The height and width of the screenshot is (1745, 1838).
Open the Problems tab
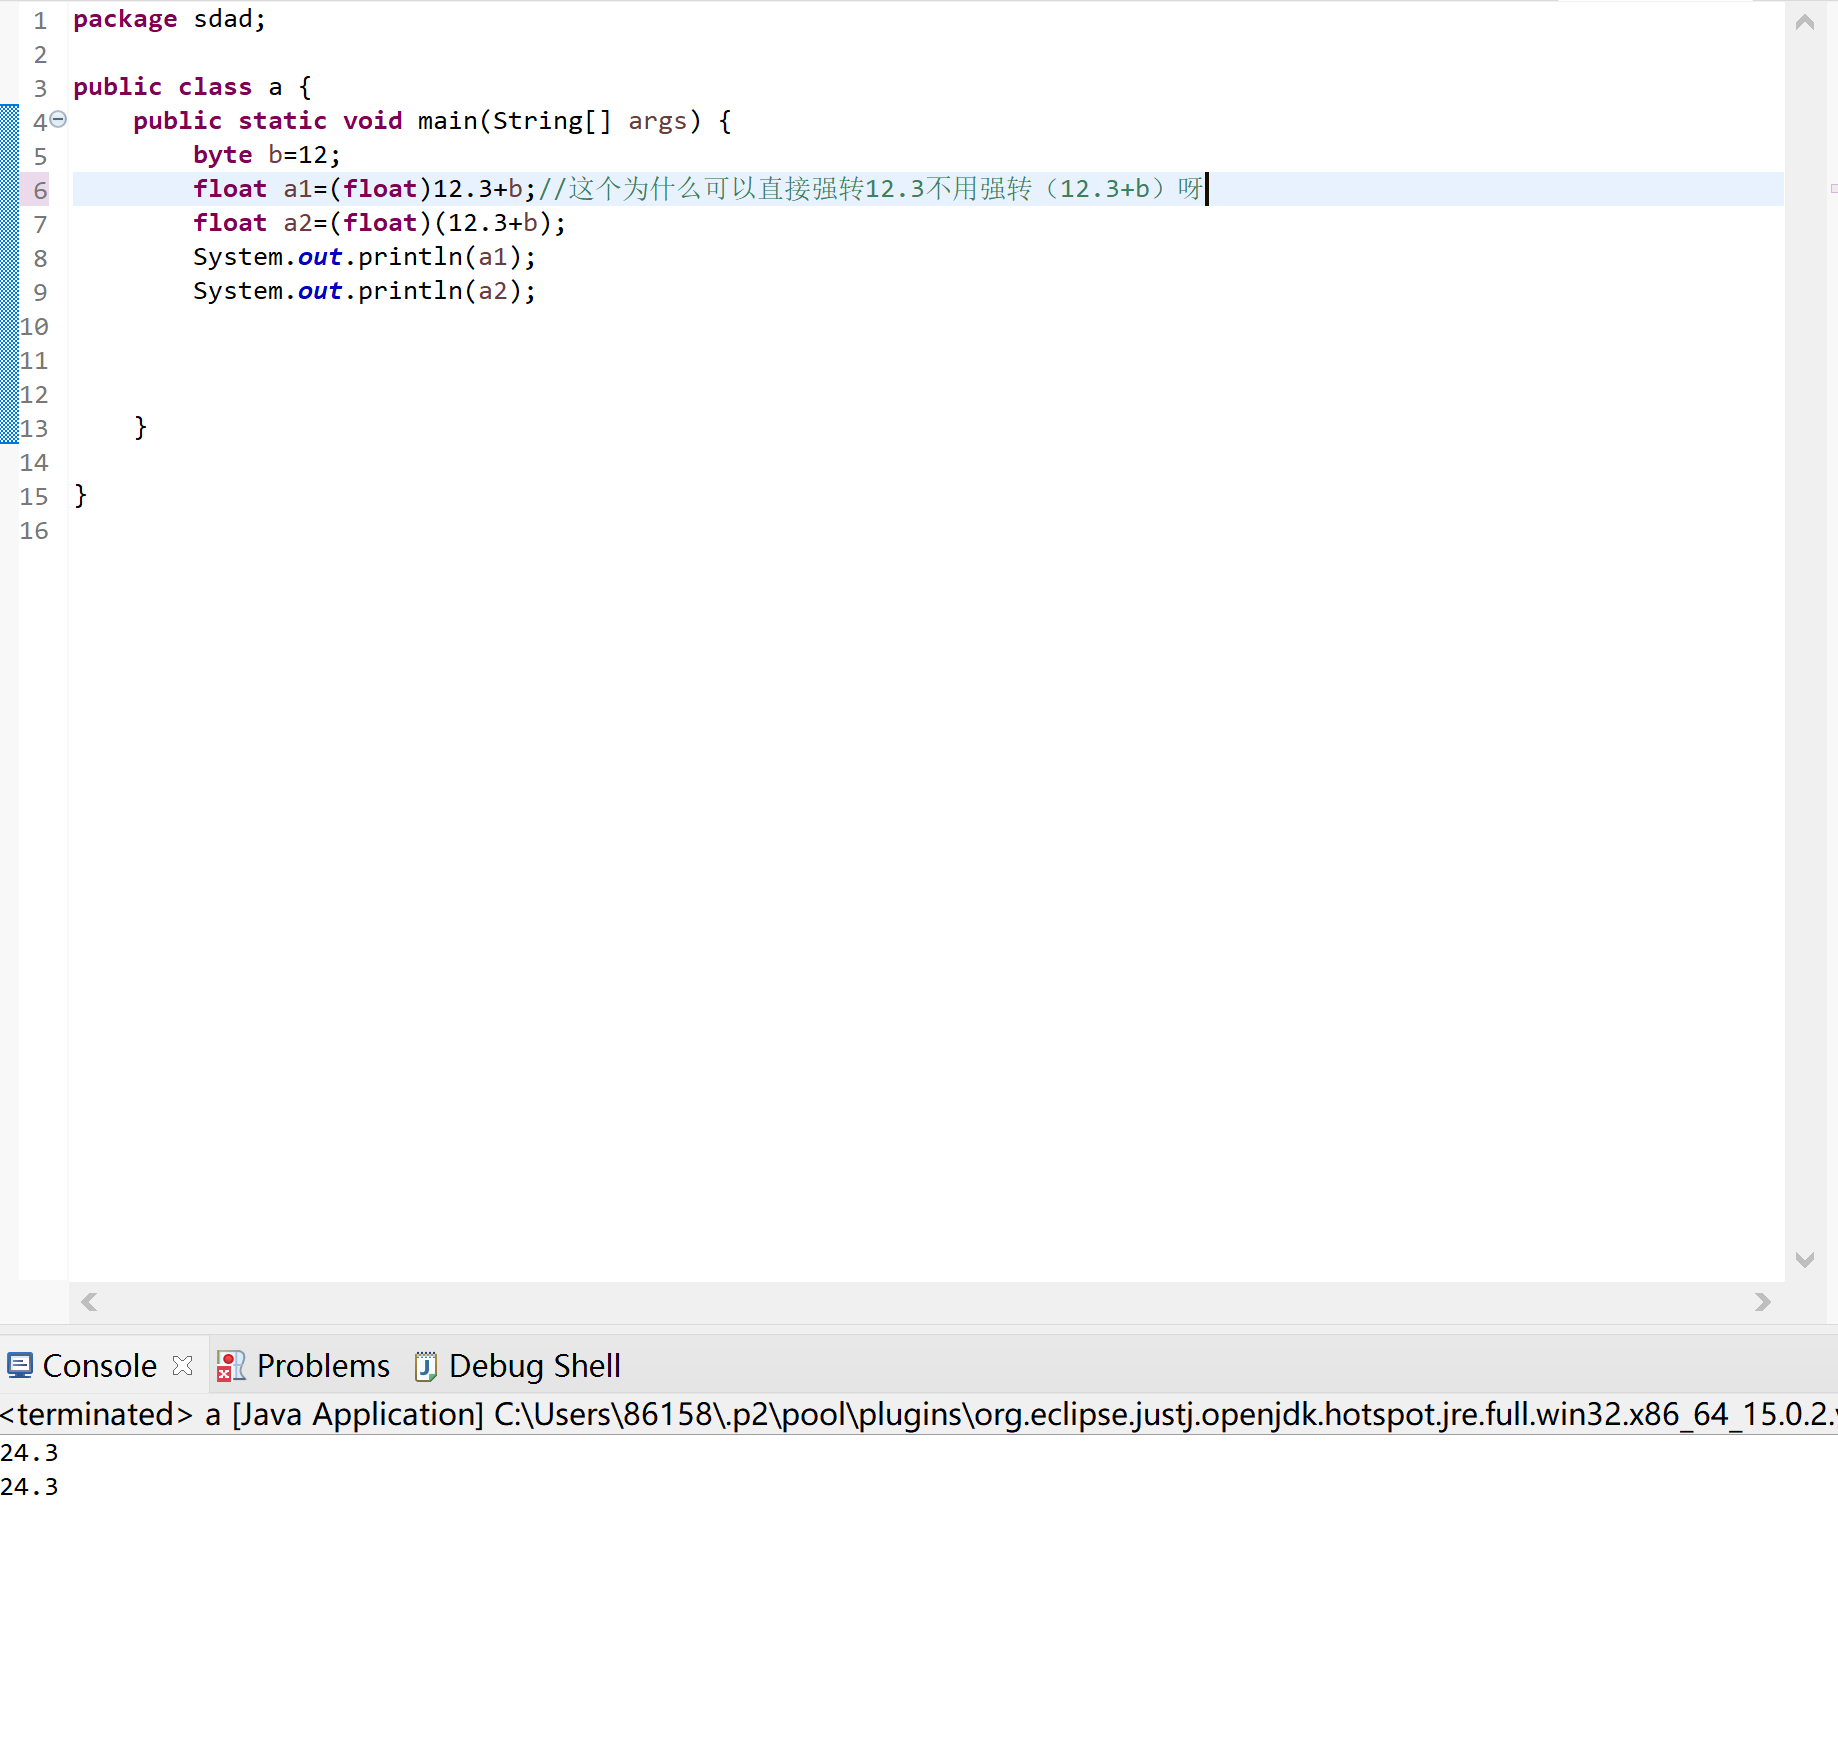tap(322, 1365)
